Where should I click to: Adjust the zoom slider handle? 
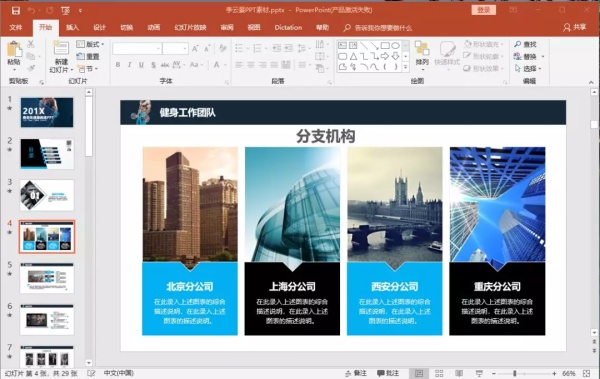pos(515,373)
